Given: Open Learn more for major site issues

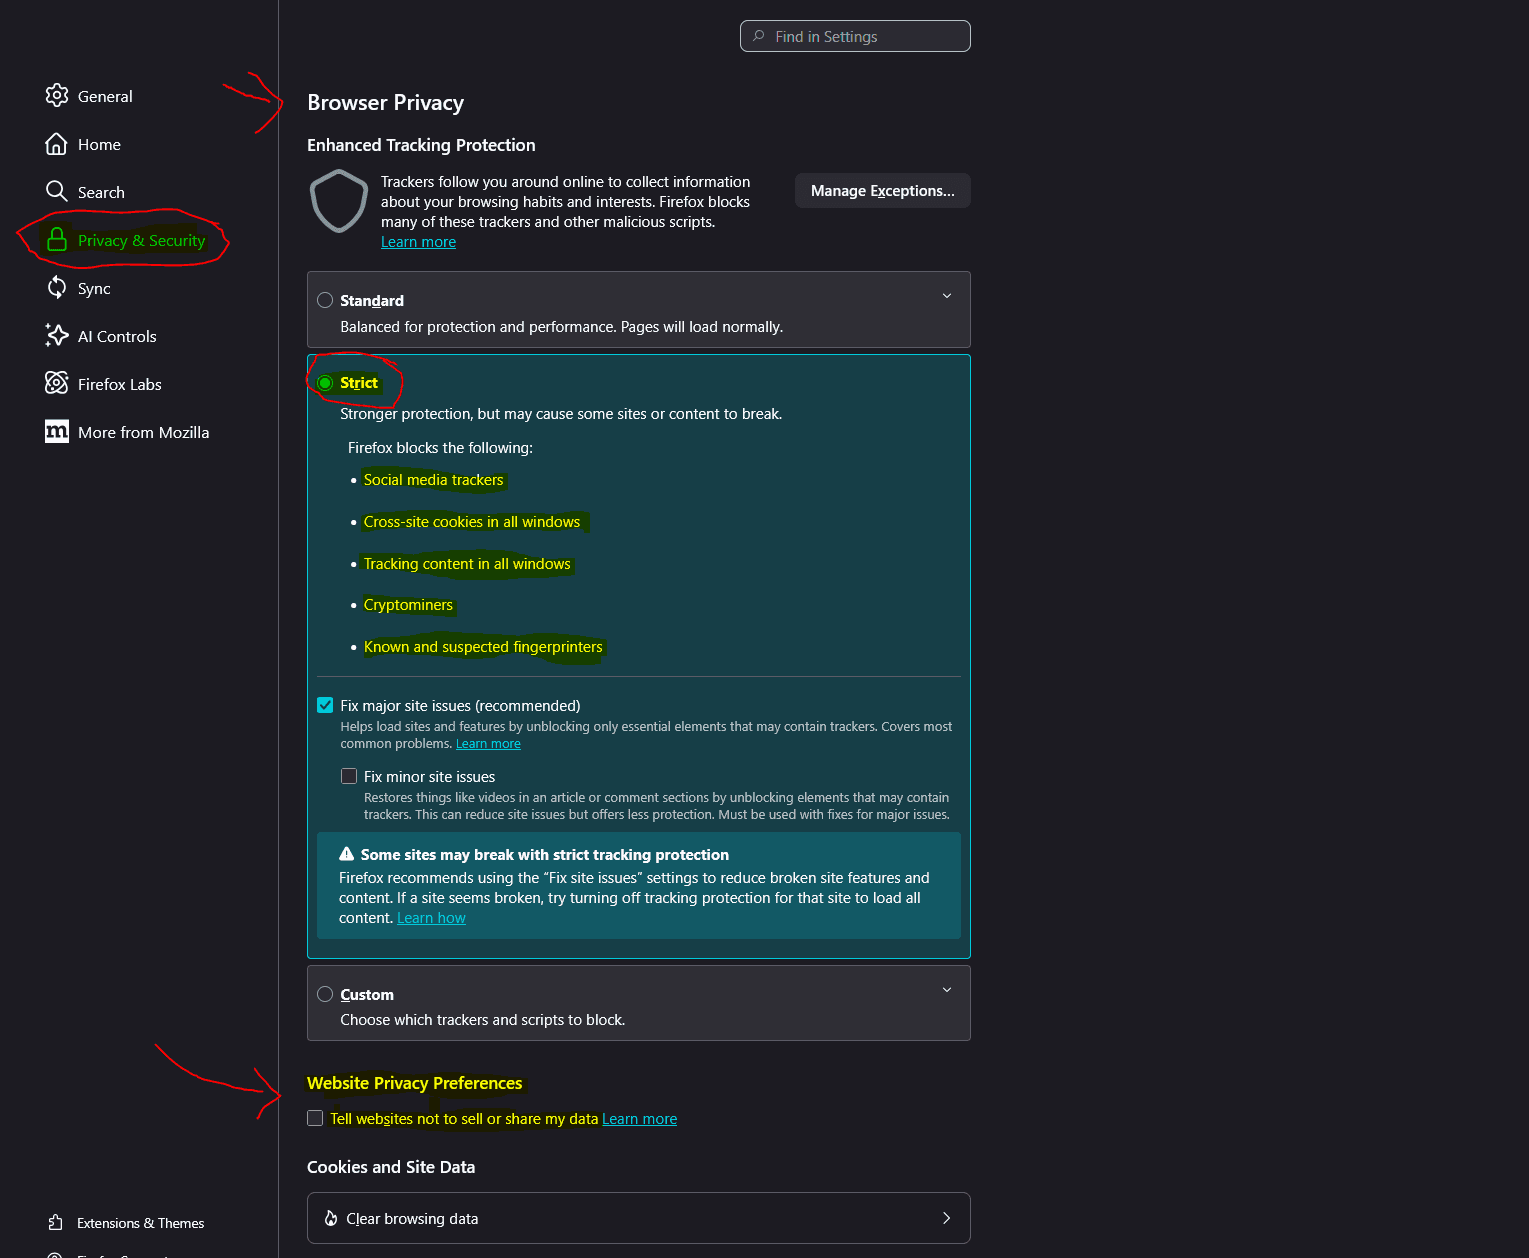Looking at the screenshot, I should [x=488, y=744].
